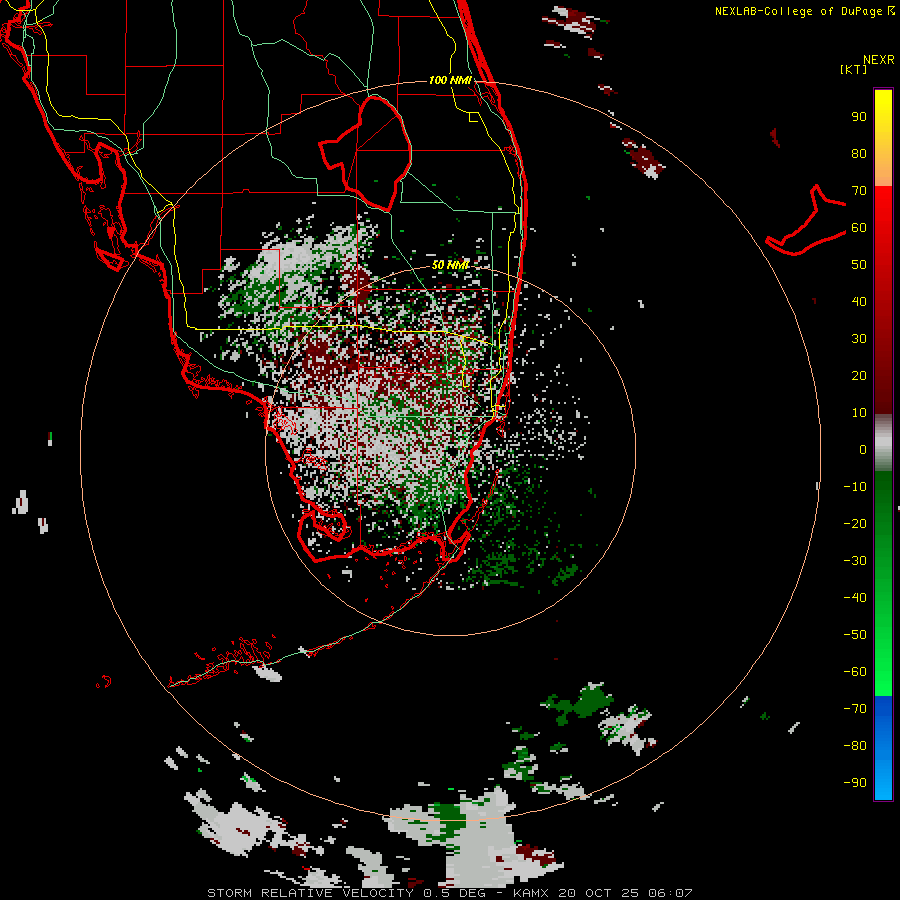Select the -40 value on the velocity scale
Image resolution: width=900 pixels, height=900 pixels.
[x=855, y=598]
